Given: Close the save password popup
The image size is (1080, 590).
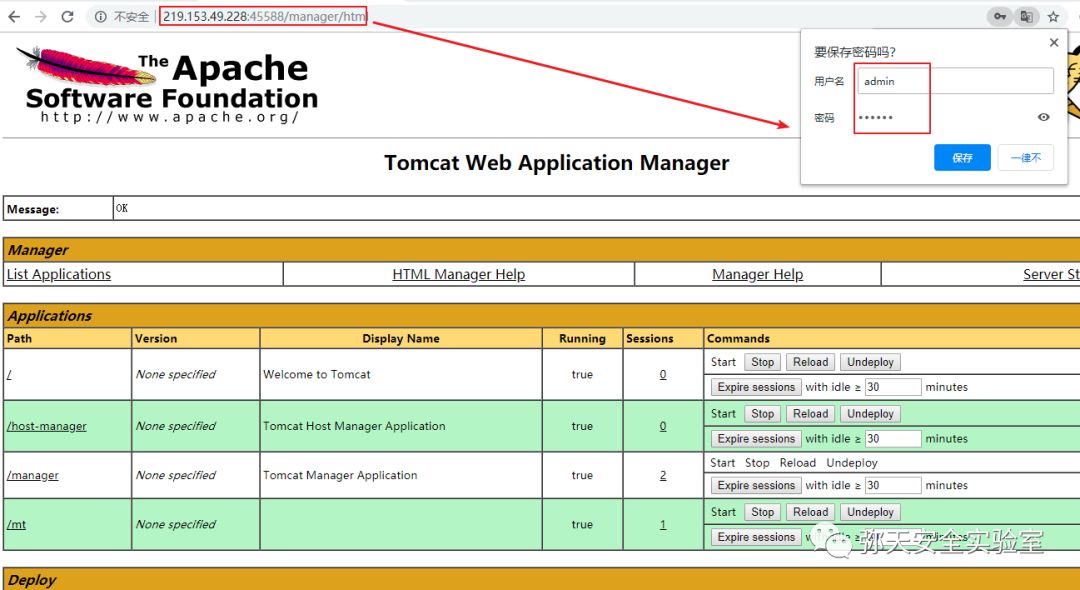Looking at the screenshot, I should [x=1054, y=43].
